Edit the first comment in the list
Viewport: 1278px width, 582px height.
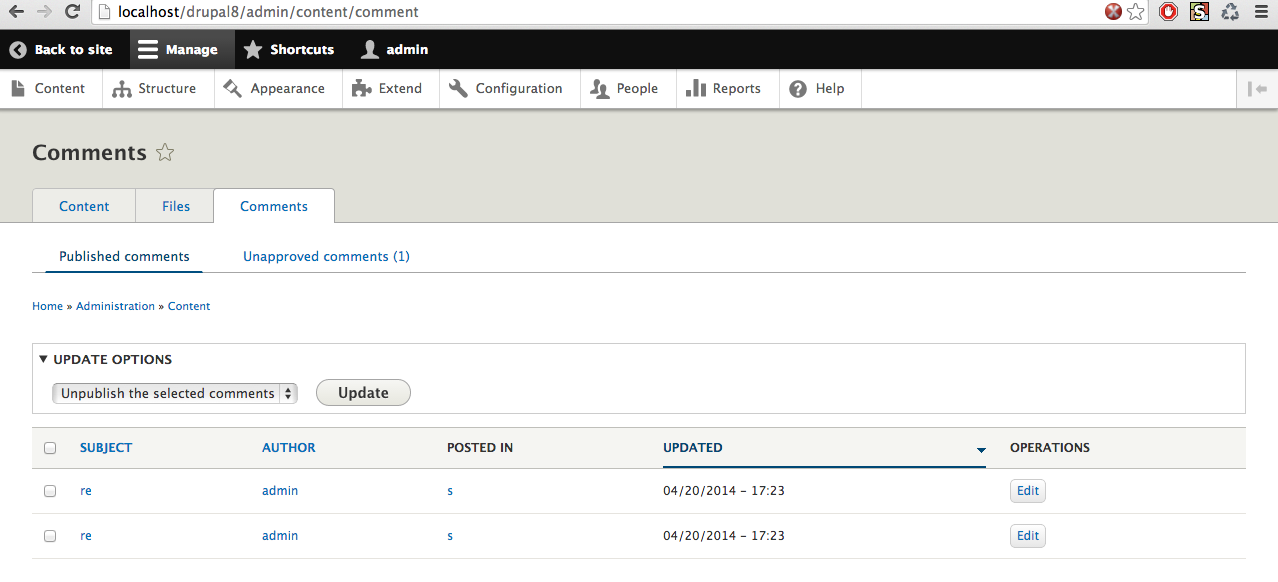[1027, 490]
